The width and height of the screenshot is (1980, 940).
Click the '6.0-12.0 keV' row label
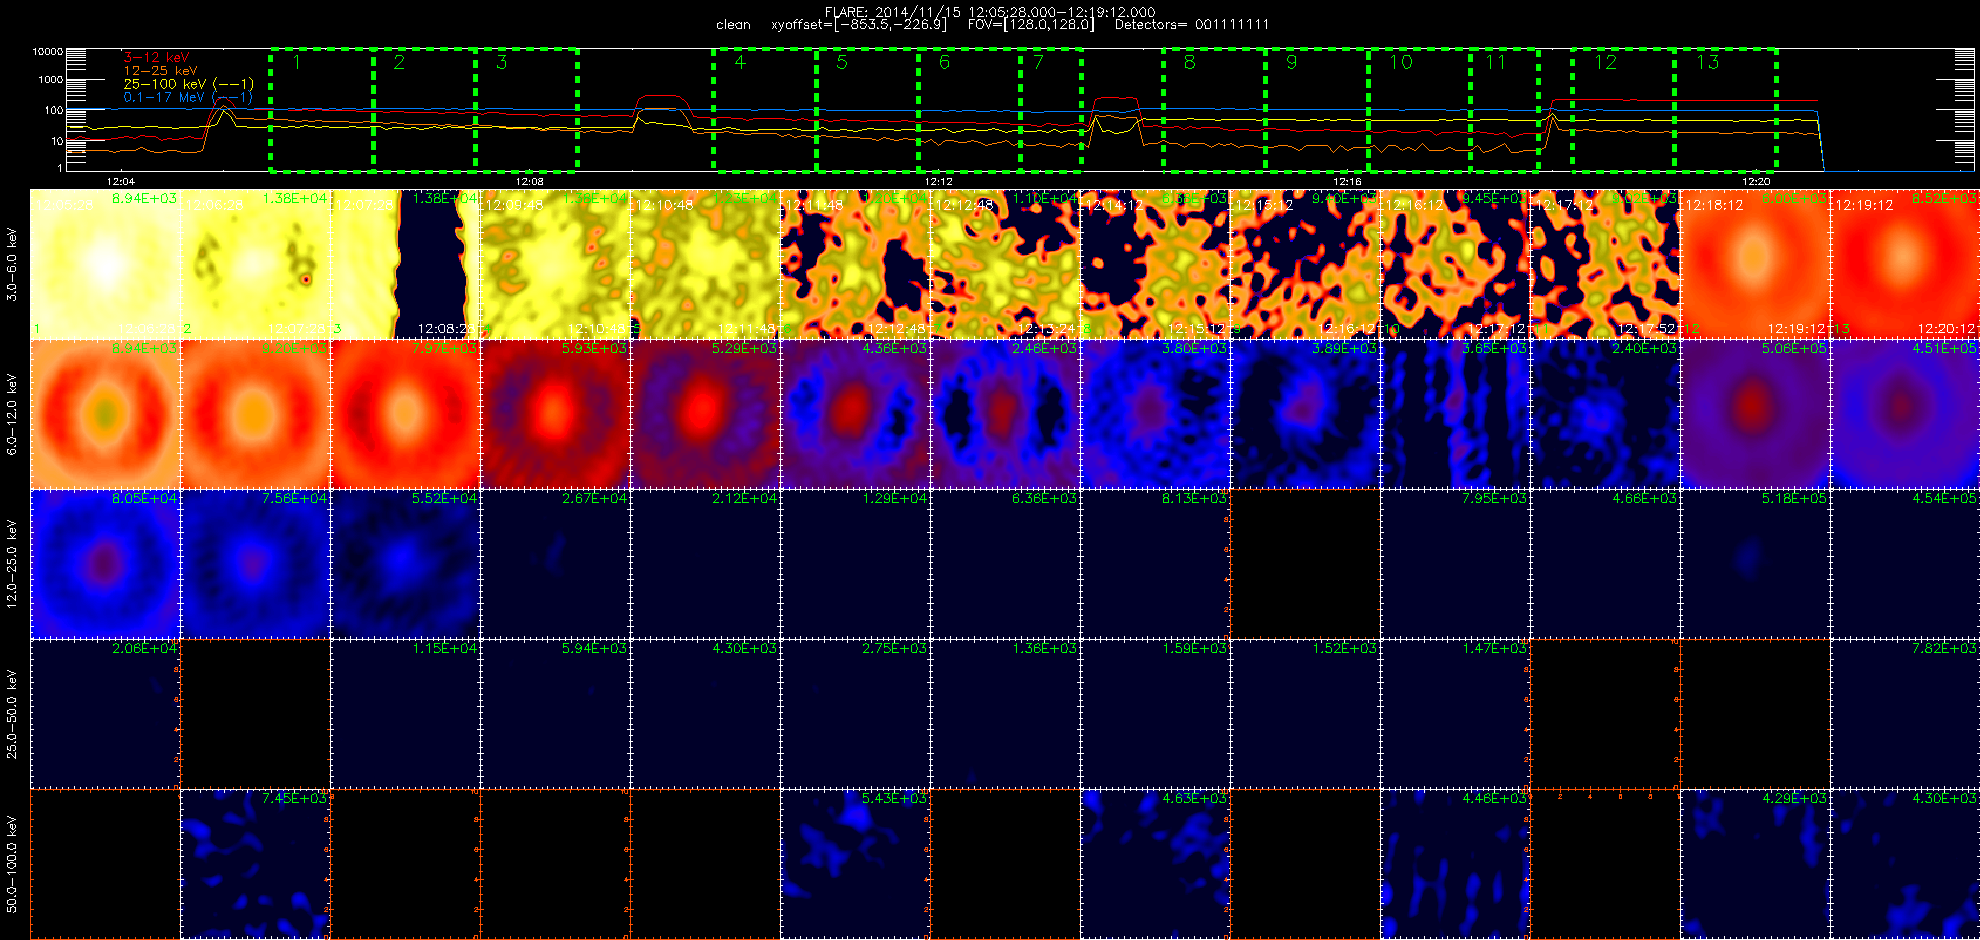click(12, 414)
